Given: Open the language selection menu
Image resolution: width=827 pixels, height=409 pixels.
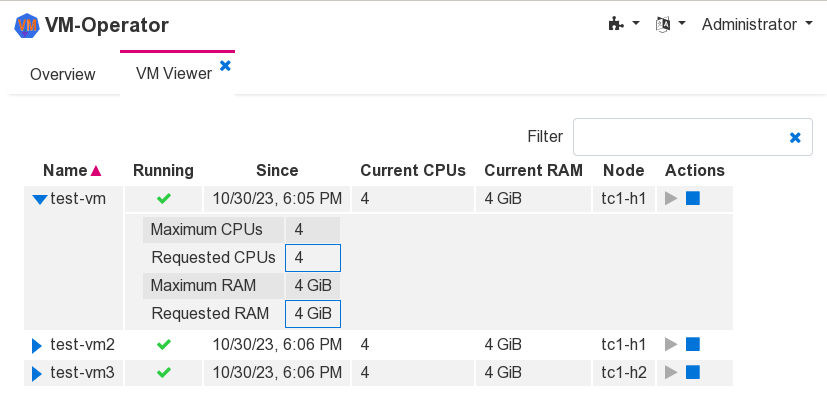Looking at the screenshot, I should [x=668, y=24].
